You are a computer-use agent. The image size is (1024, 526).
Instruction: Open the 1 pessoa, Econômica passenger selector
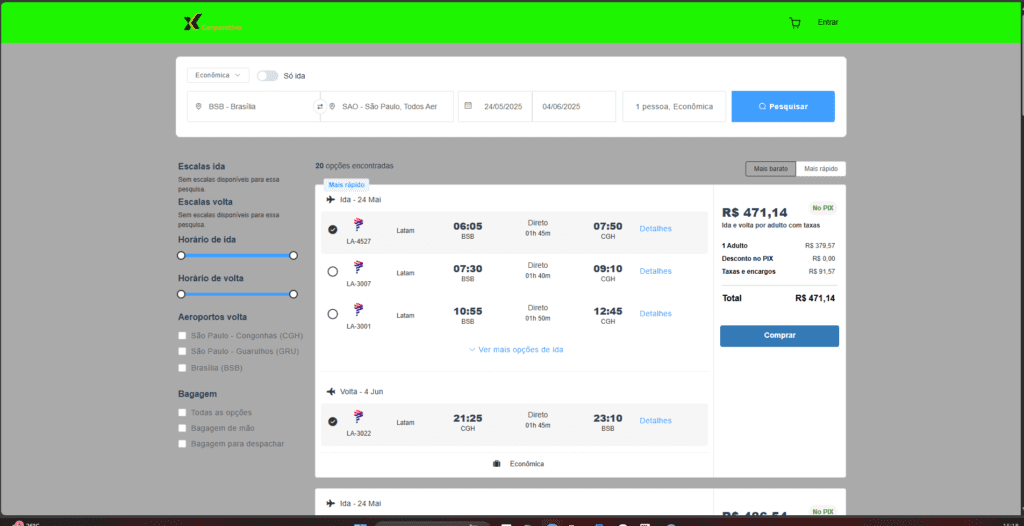pos(674,106)
